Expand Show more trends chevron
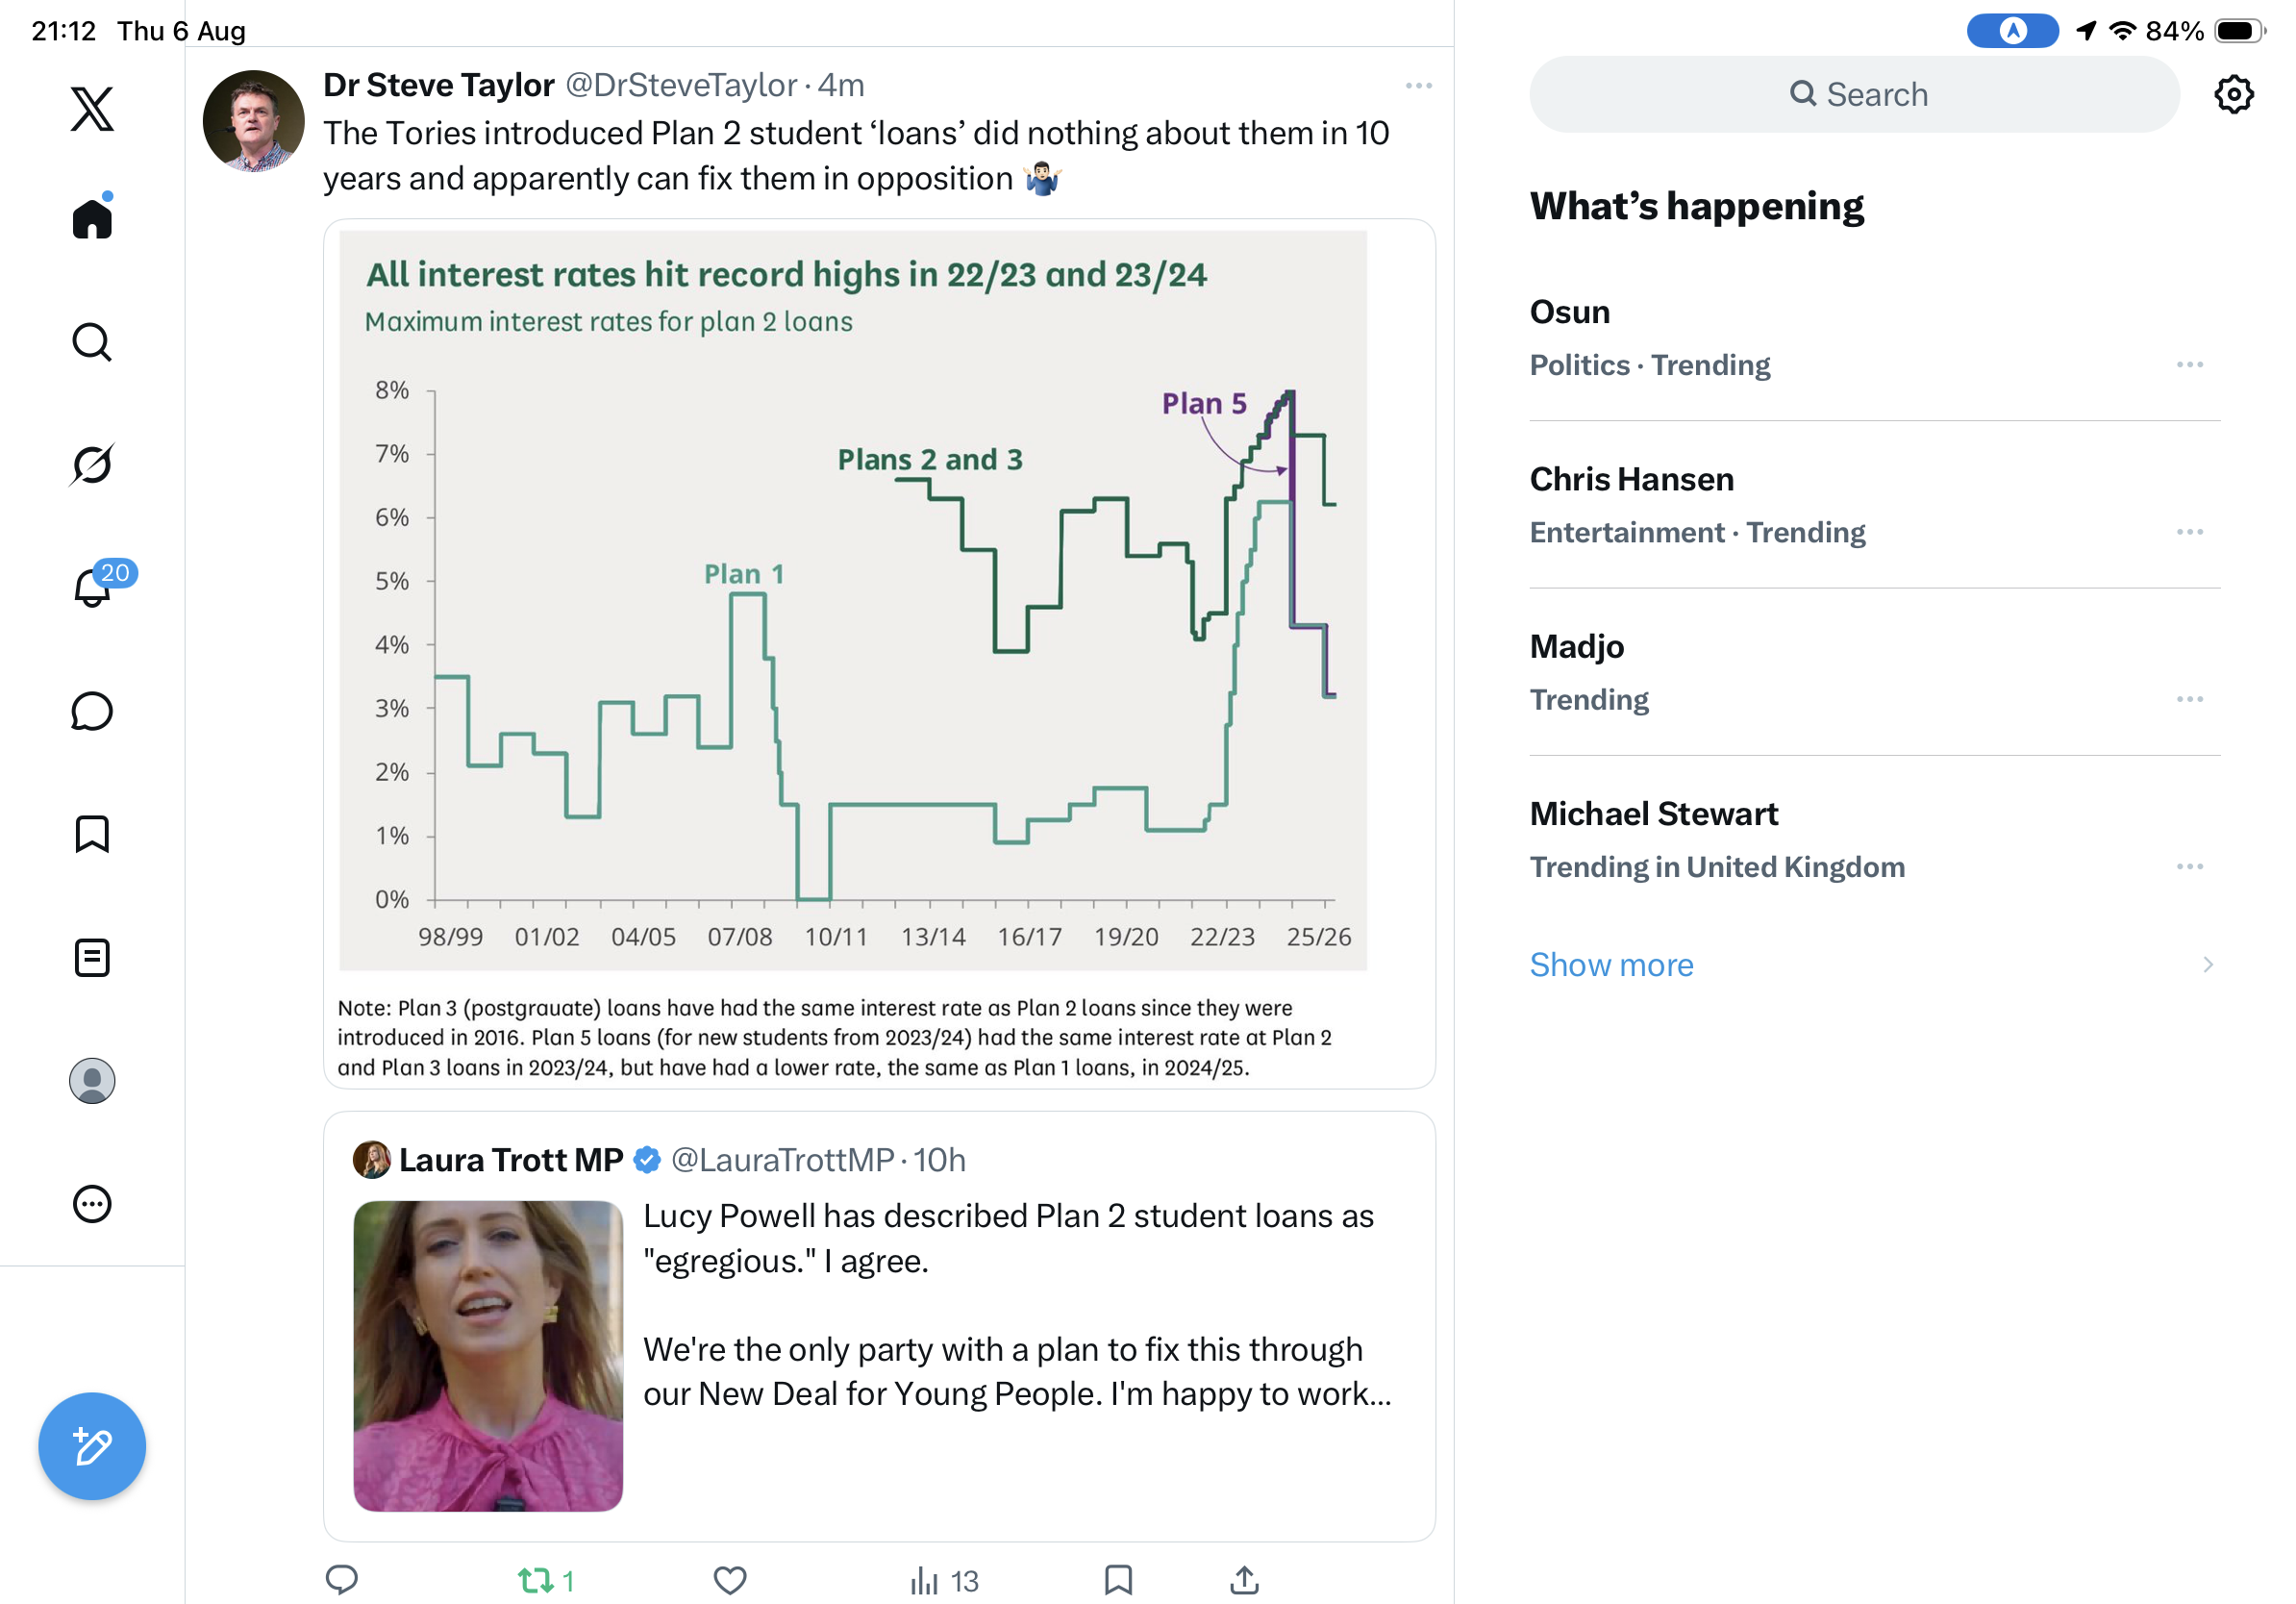Screen dimensions: 2296x1604 point(2207,965)
